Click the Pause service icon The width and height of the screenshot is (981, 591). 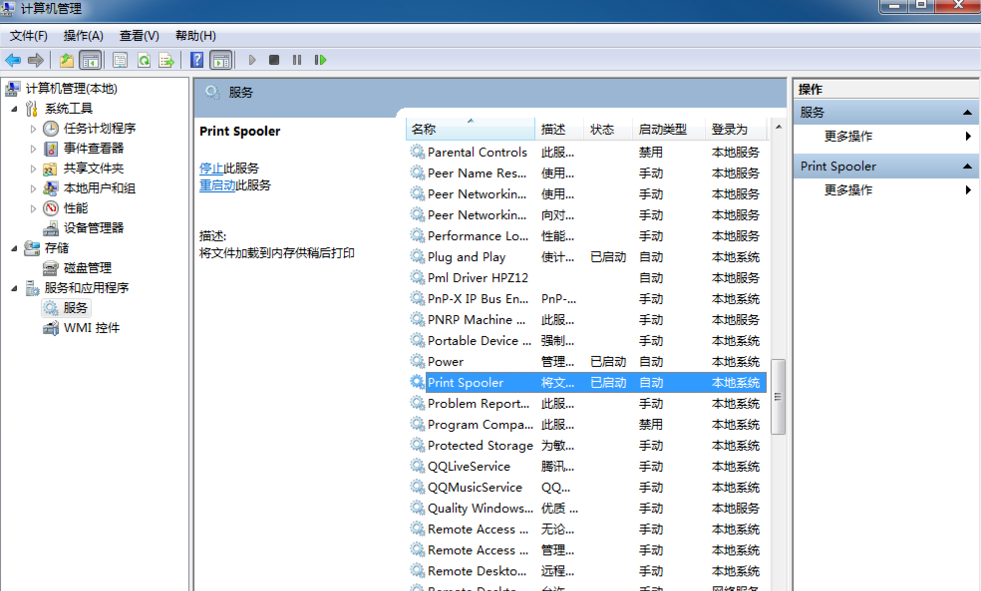click(297, 60)
